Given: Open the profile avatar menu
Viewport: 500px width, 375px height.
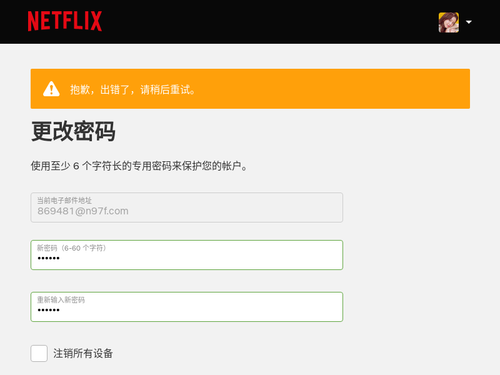Looking at the screenshot, I should 448,22.
